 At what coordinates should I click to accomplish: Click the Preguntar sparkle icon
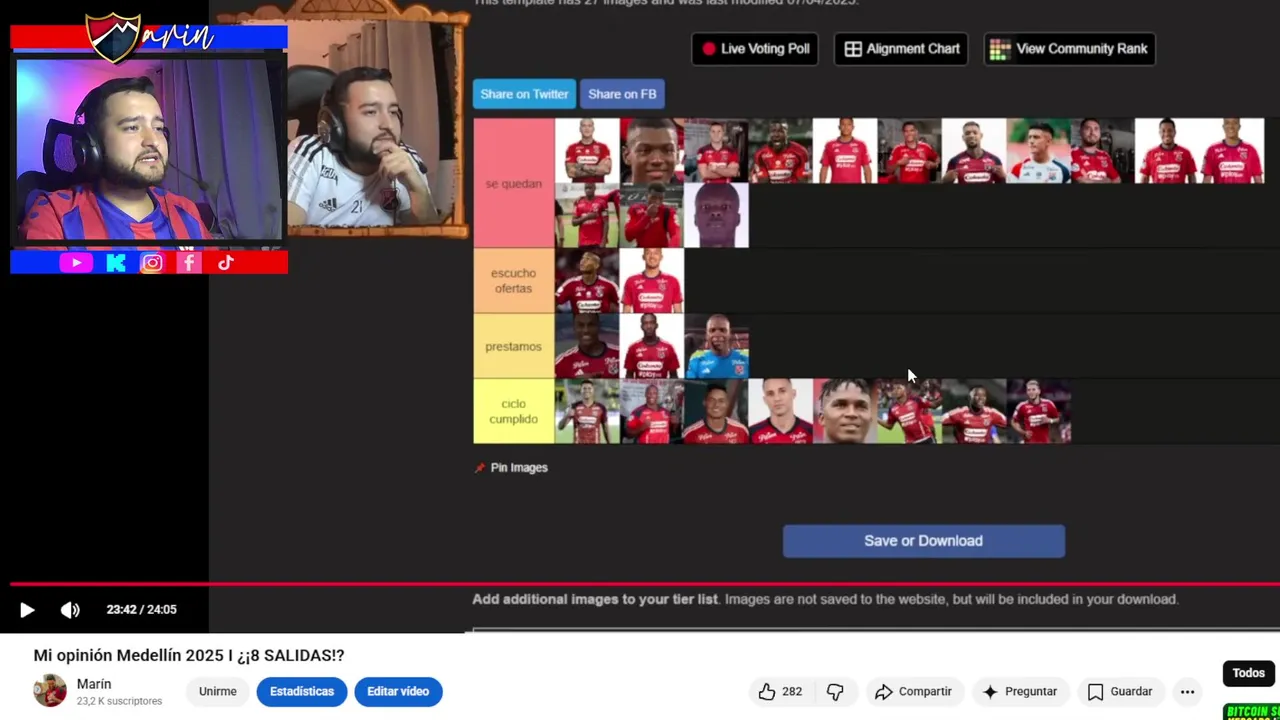tap(990, 692)
